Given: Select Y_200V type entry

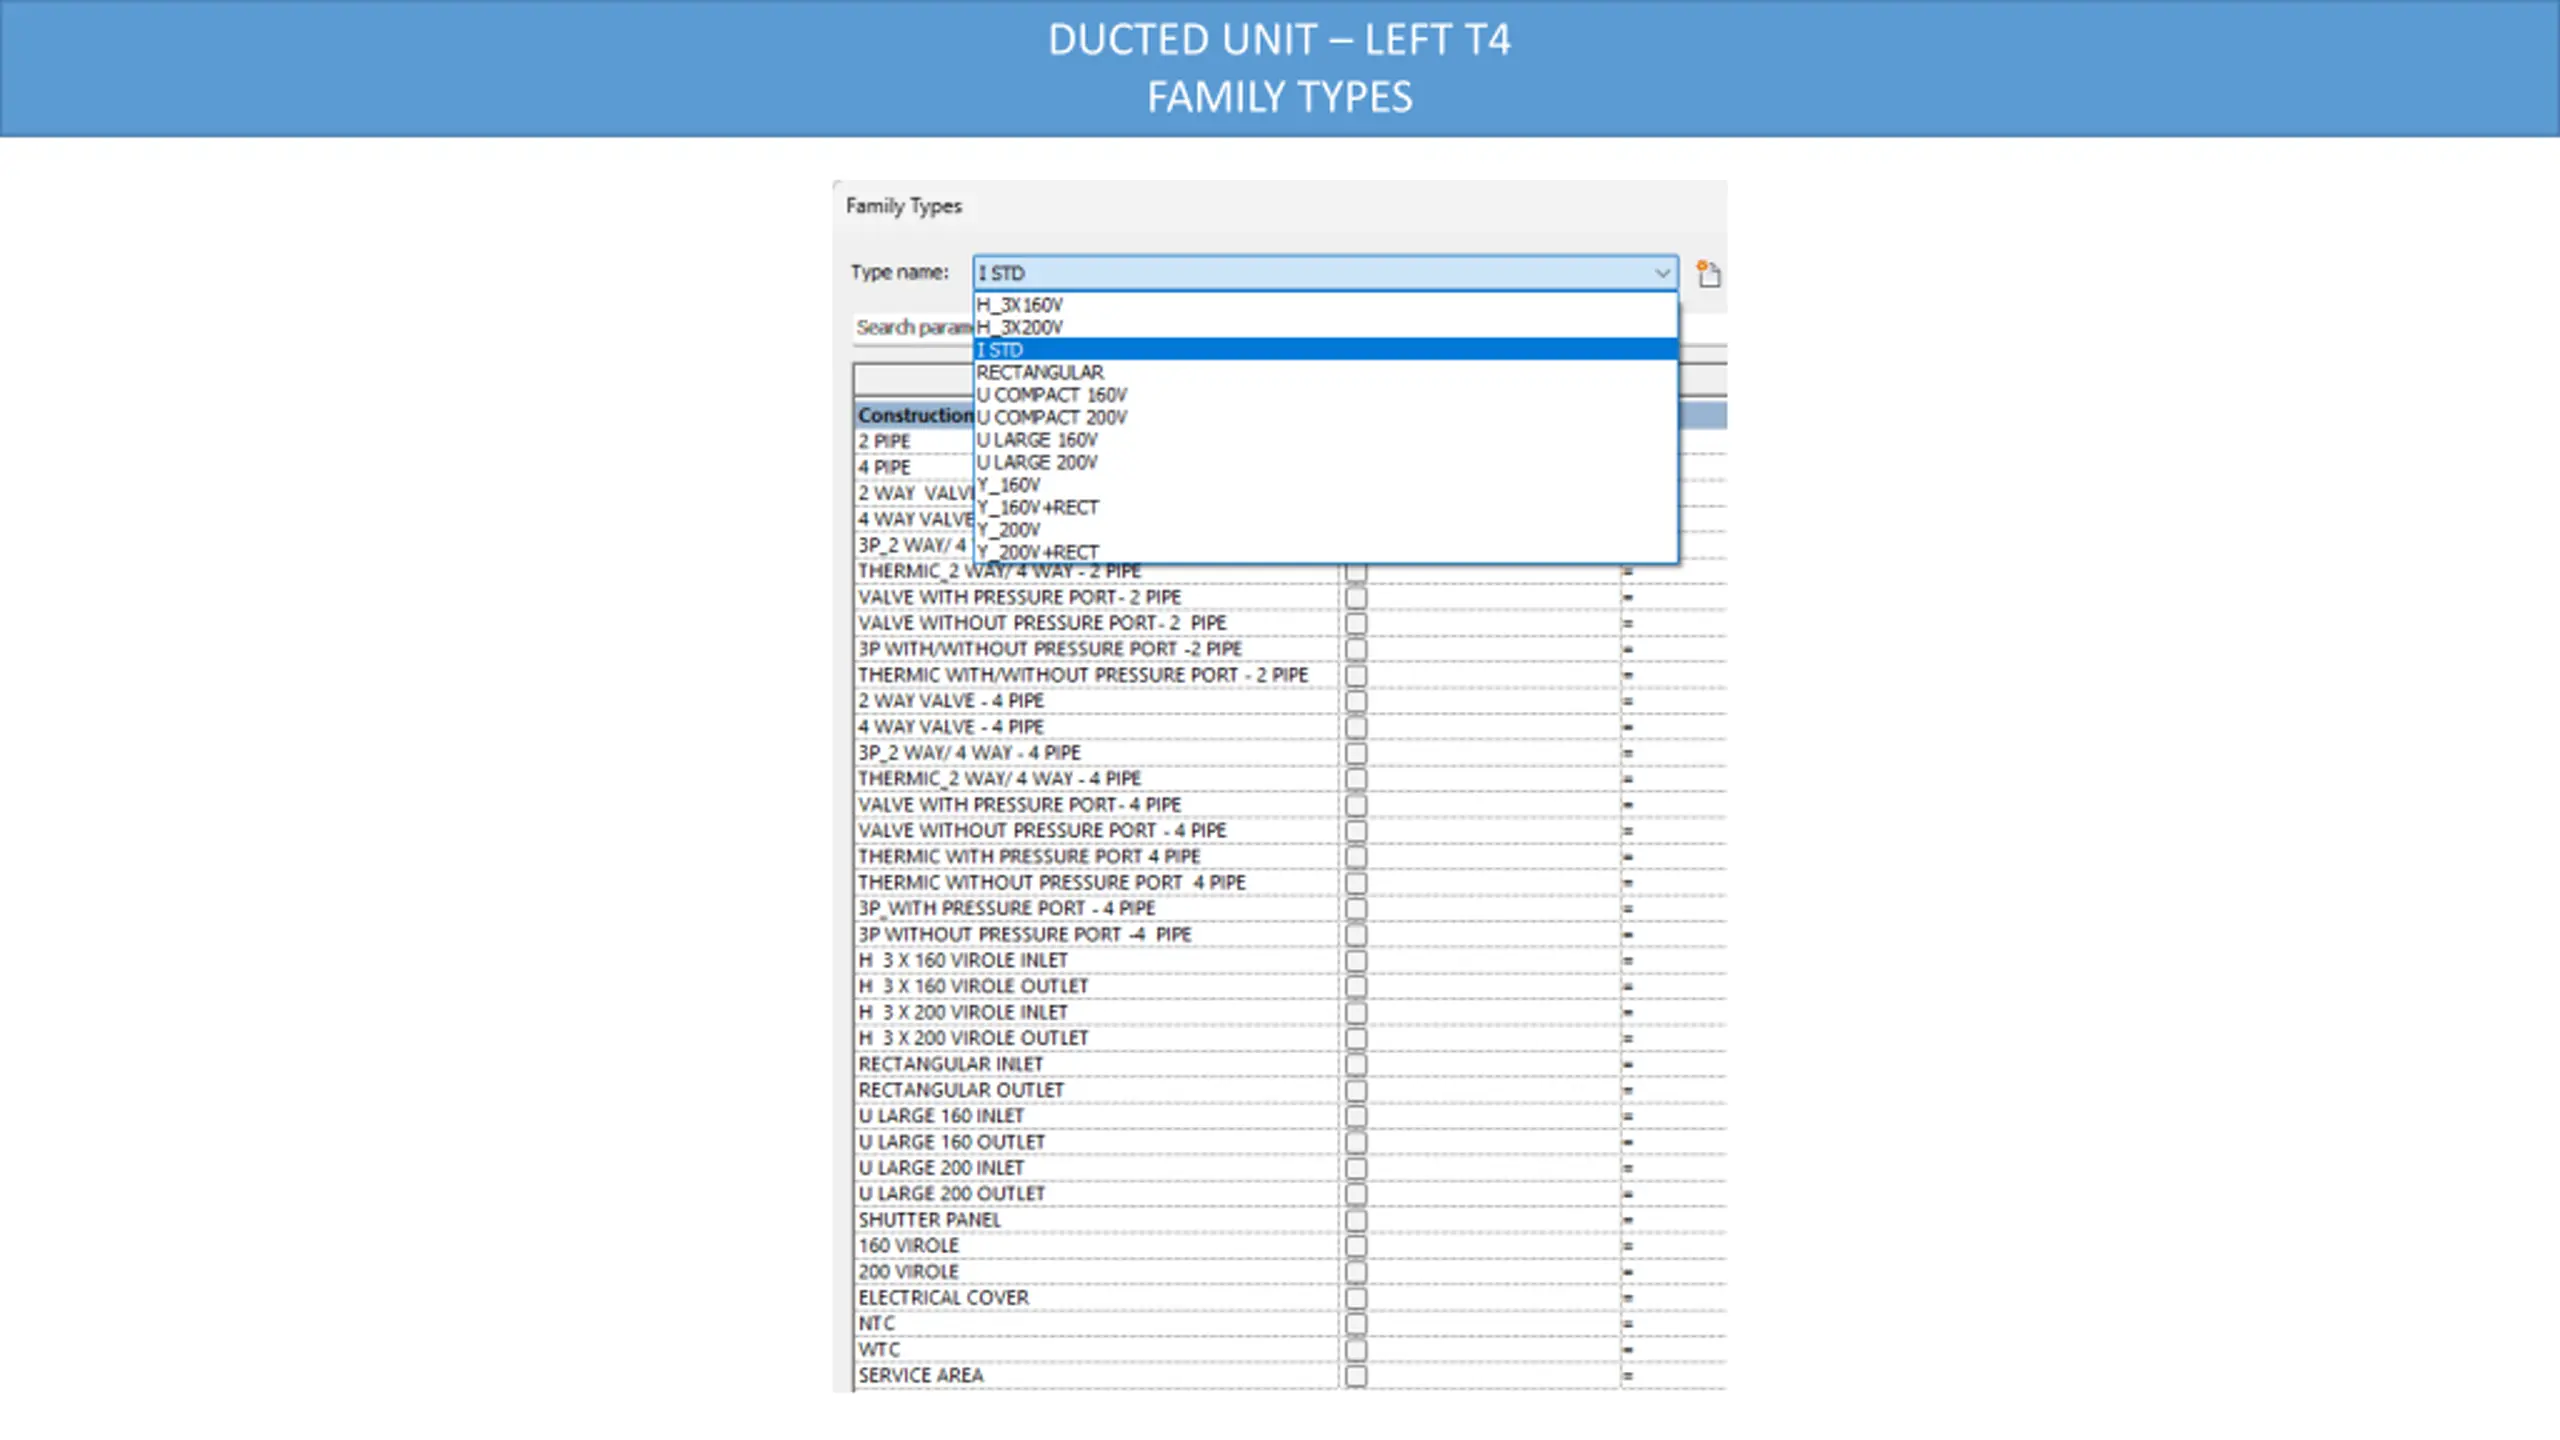Looking at the screenshot, I should (1325, 529).
